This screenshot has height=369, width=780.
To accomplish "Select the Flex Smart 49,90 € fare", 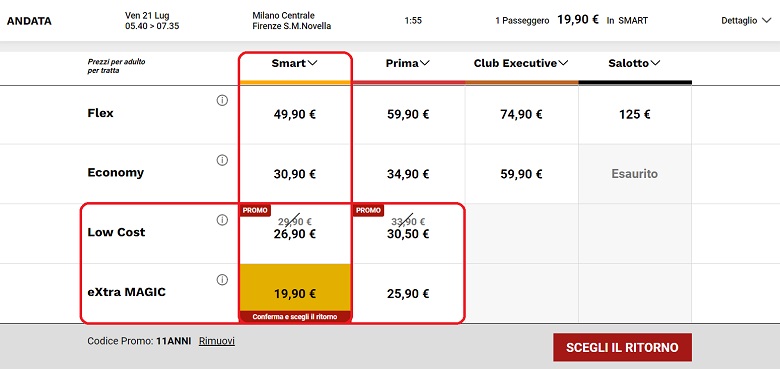I will [x=295, y=115].
